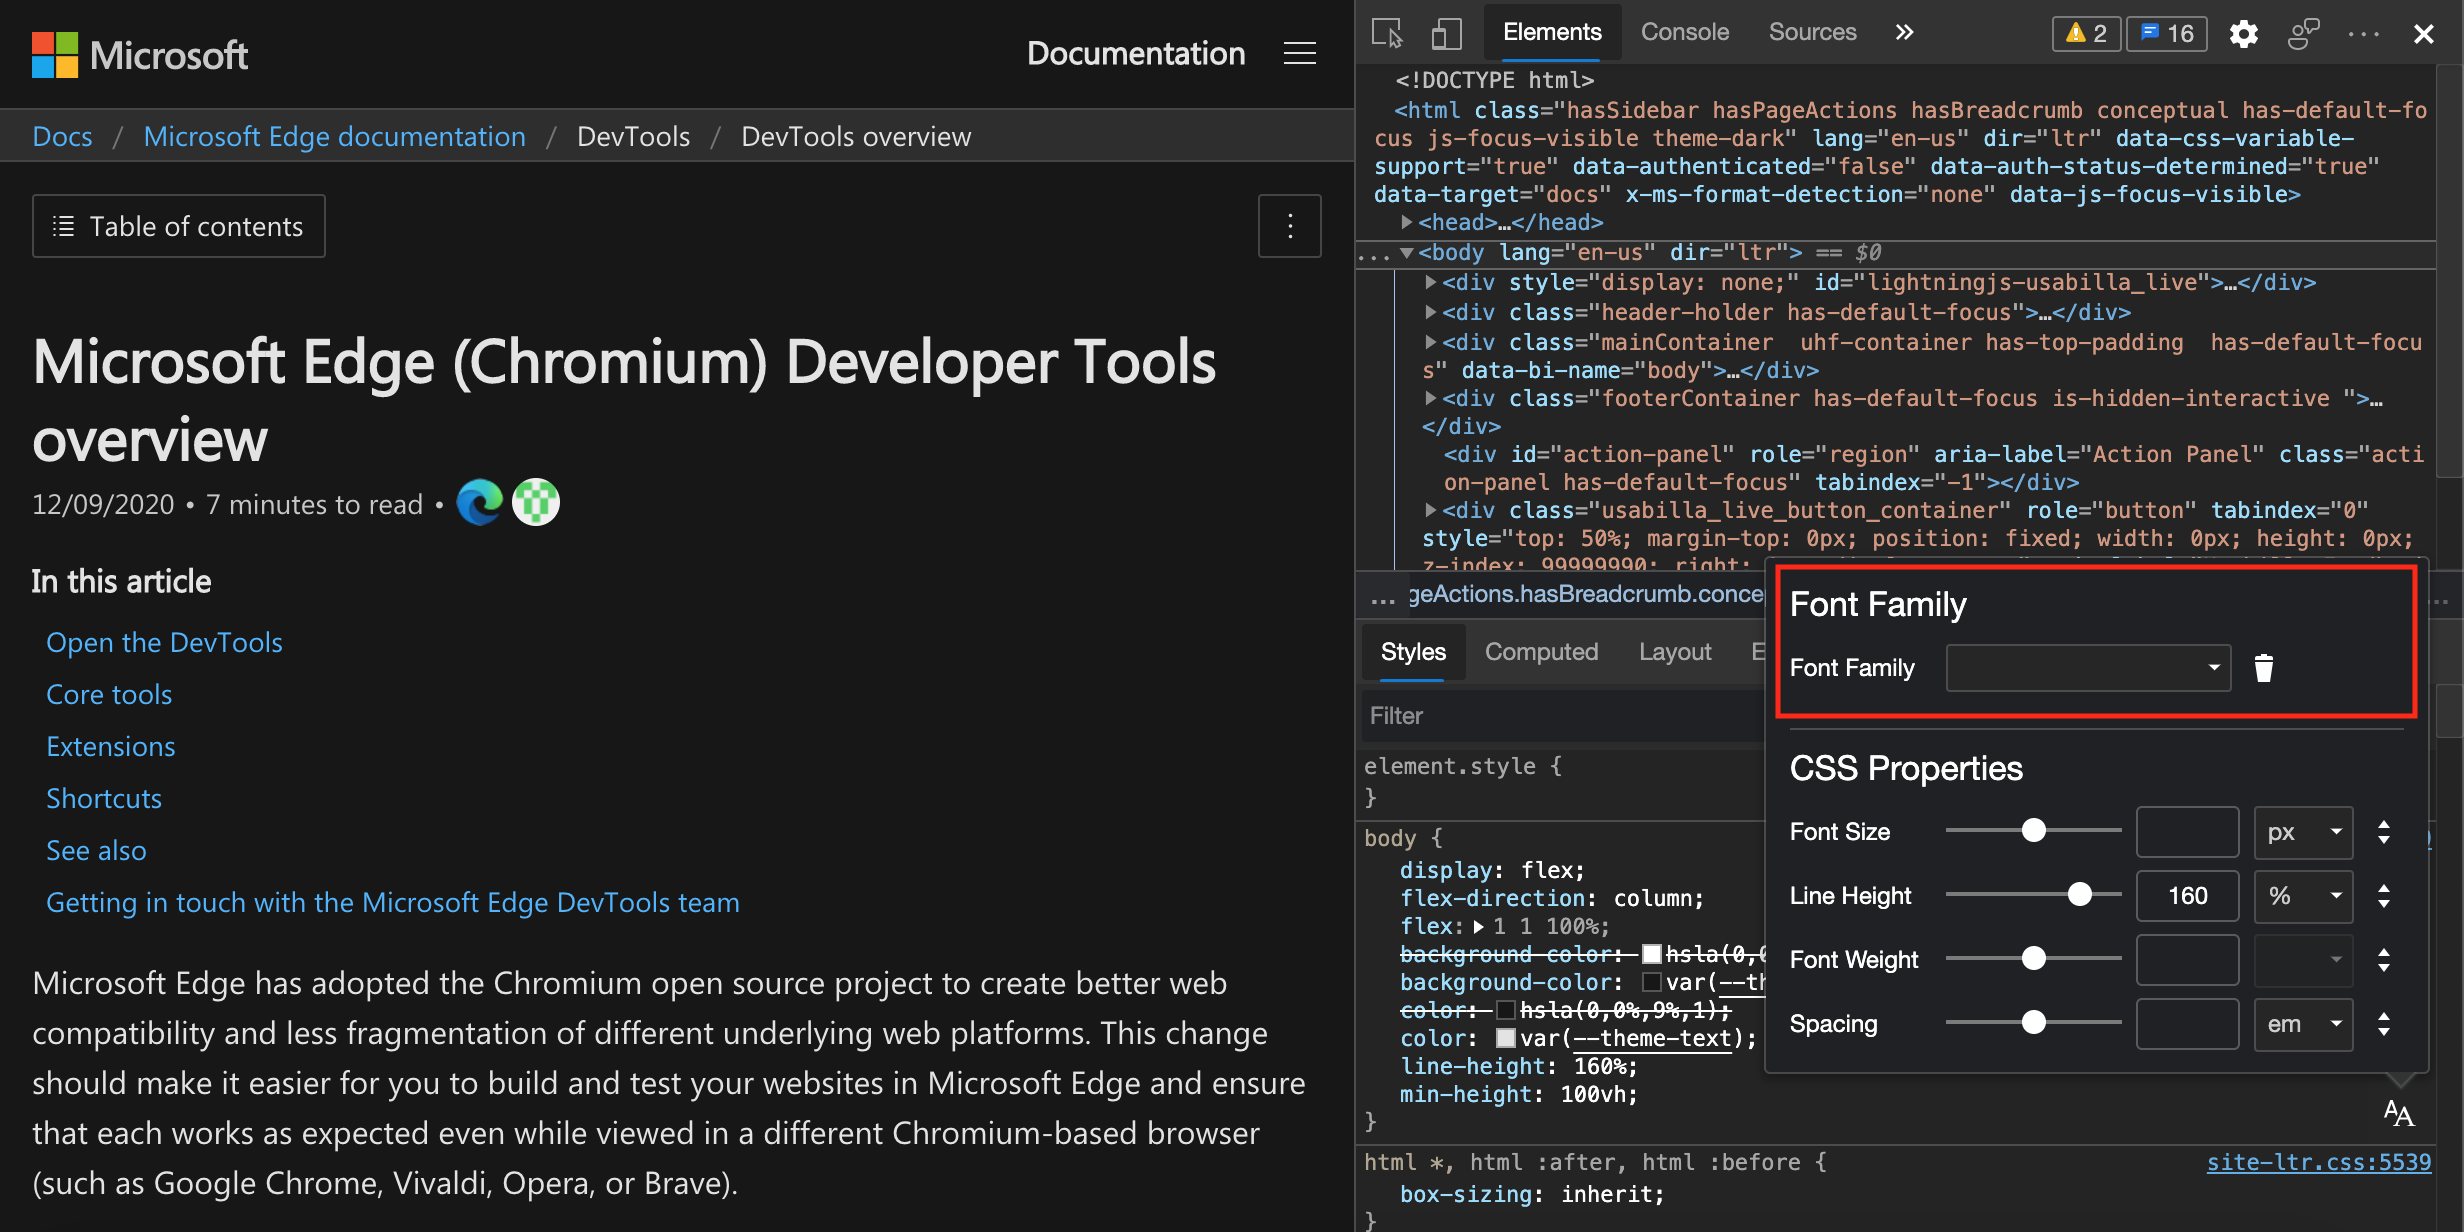Switch to the Console tab
Image resolution: width=2464 pixels, height=1232 pixels.
coord(1683,30)
